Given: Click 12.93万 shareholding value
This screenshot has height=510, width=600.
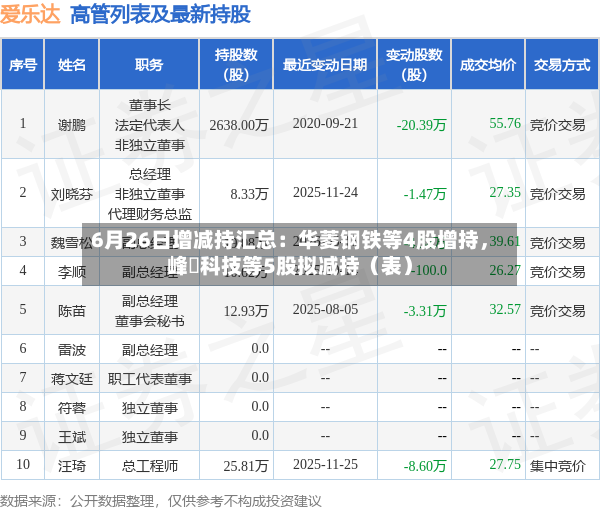Looking at the screenshot, I should tap(246, 311).
